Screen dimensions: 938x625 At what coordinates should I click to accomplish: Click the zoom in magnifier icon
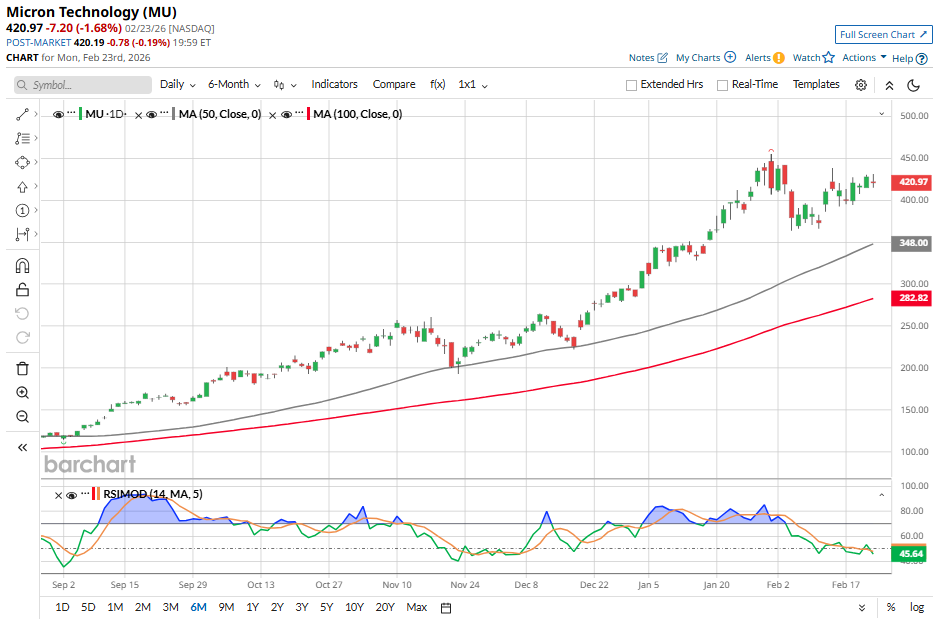point(22,393)
